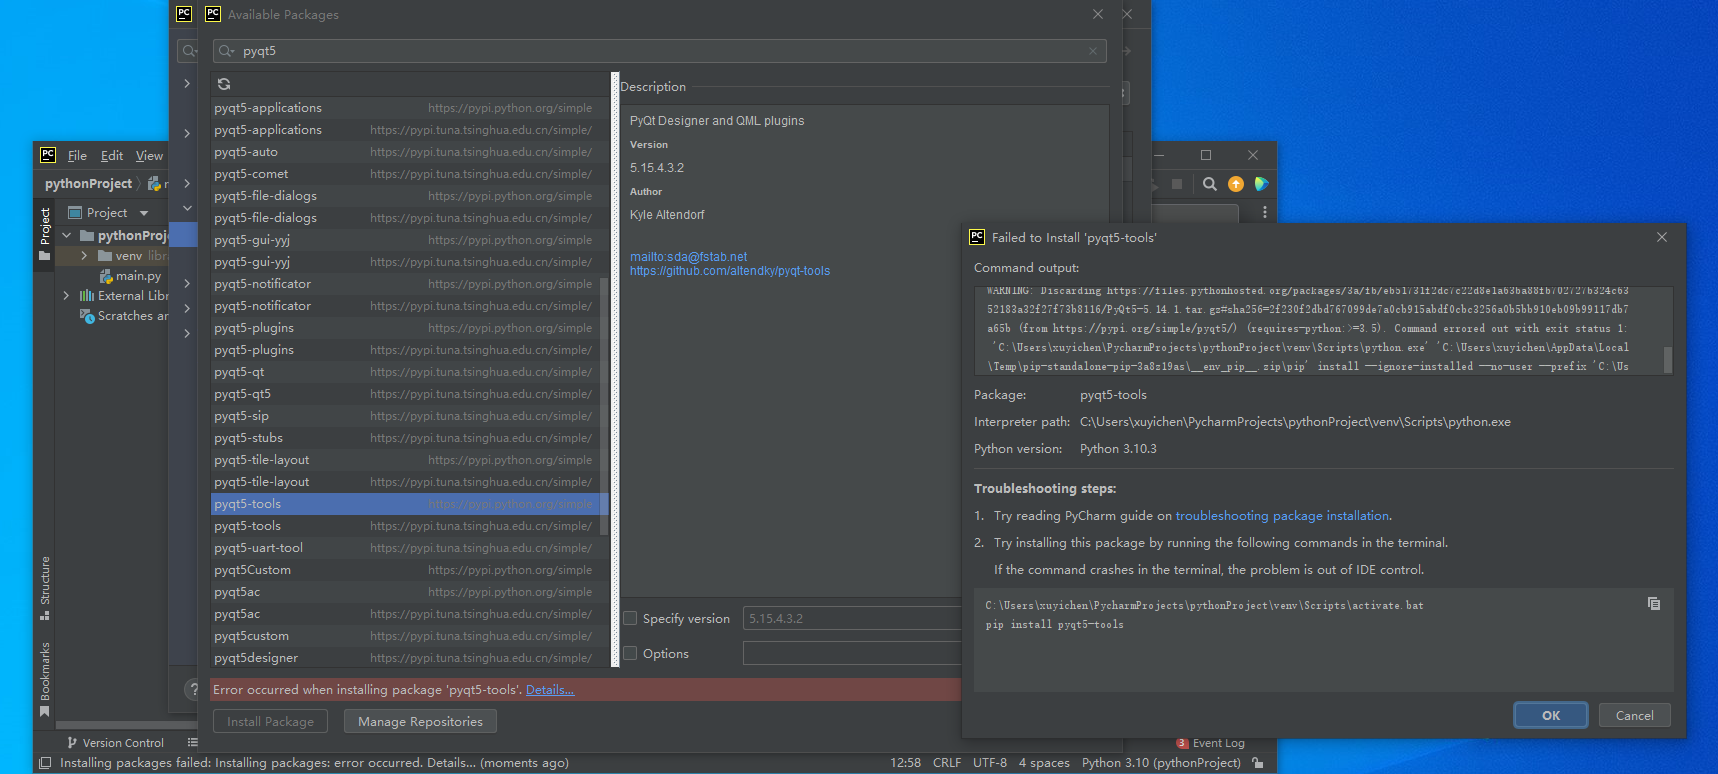Click OK in the Failed to Install dialog
The image size is (1718, 774).
[x=1551, y=715]
